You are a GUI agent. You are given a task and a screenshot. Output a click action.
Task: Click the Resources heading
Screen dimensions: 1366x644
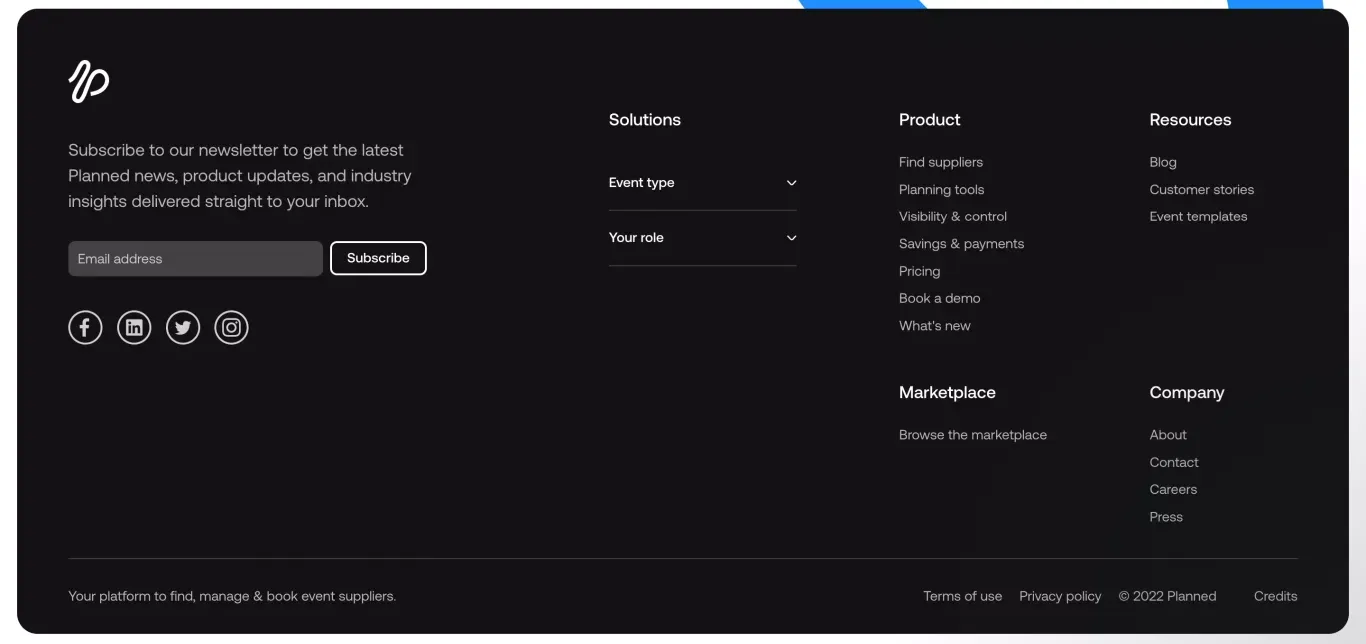coord(1190,119)
